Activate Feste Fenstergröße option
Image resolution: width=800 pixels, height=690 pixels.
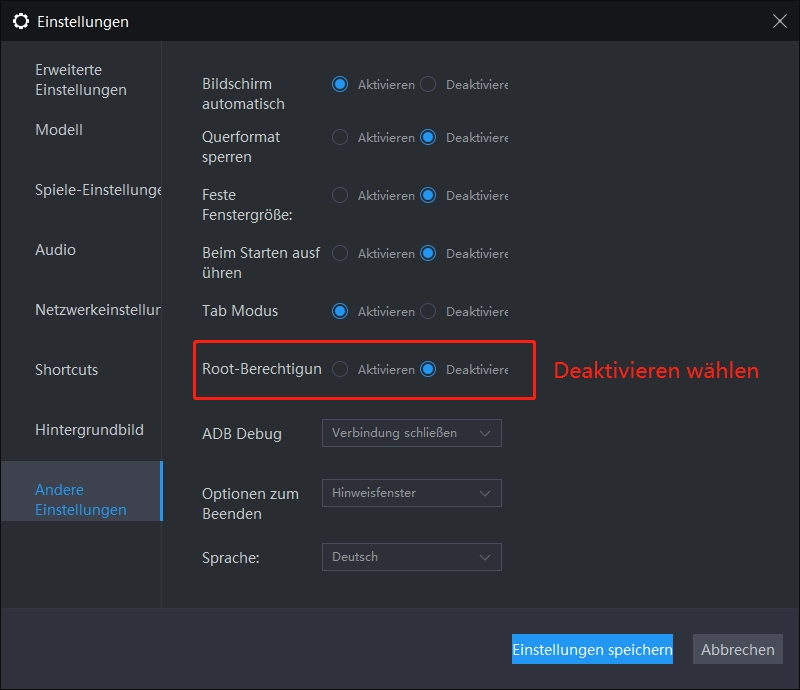(x=340, y=195)
